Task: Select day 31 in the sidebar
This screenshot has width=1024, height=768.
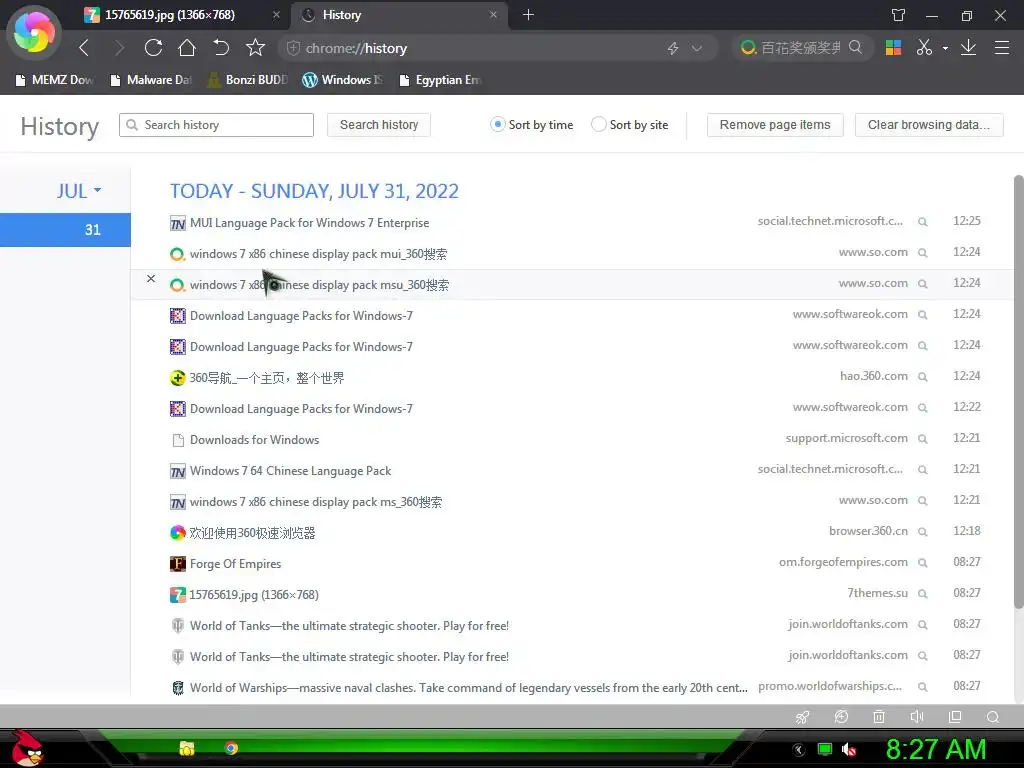Action: (65, 230)
